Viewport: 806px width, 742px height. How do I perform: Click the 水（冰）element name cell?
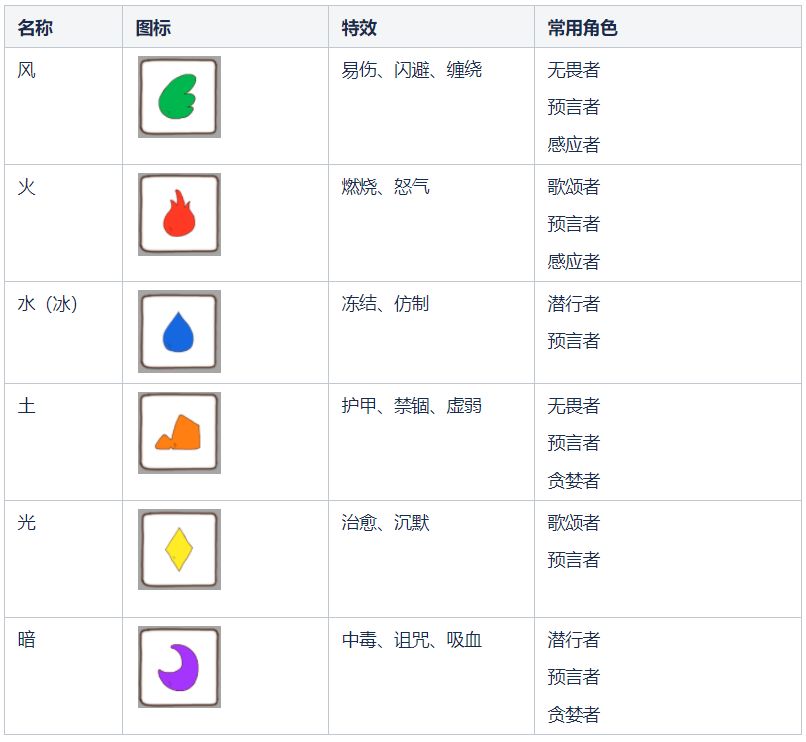click(47, 304)
